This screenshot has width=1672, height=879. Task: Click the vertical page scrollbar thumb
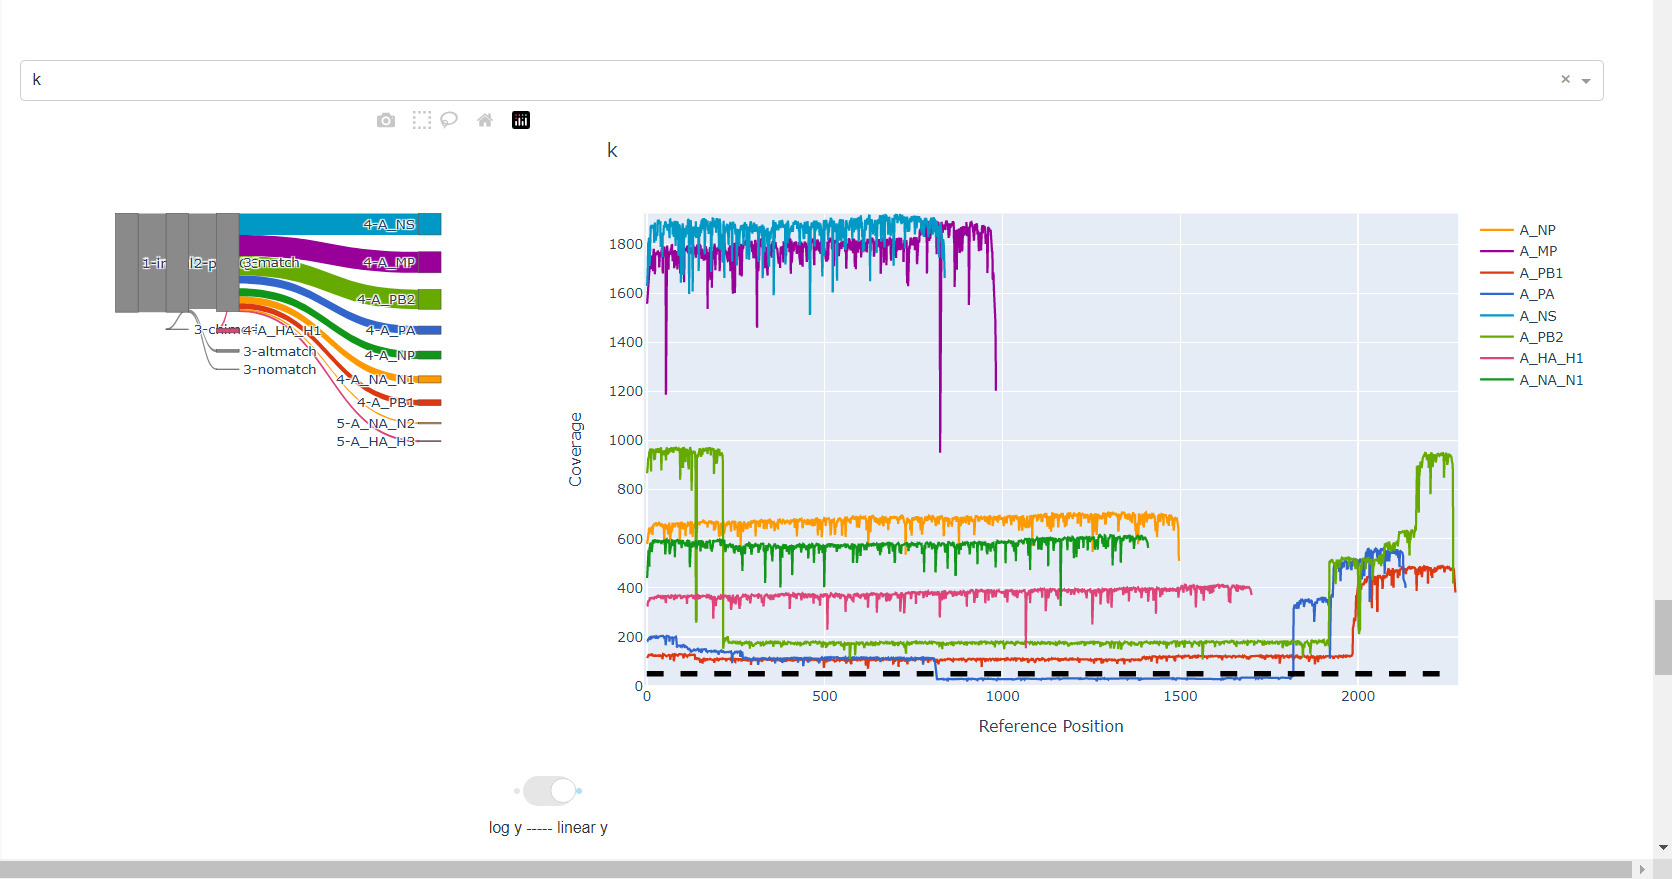(1663, 637)
